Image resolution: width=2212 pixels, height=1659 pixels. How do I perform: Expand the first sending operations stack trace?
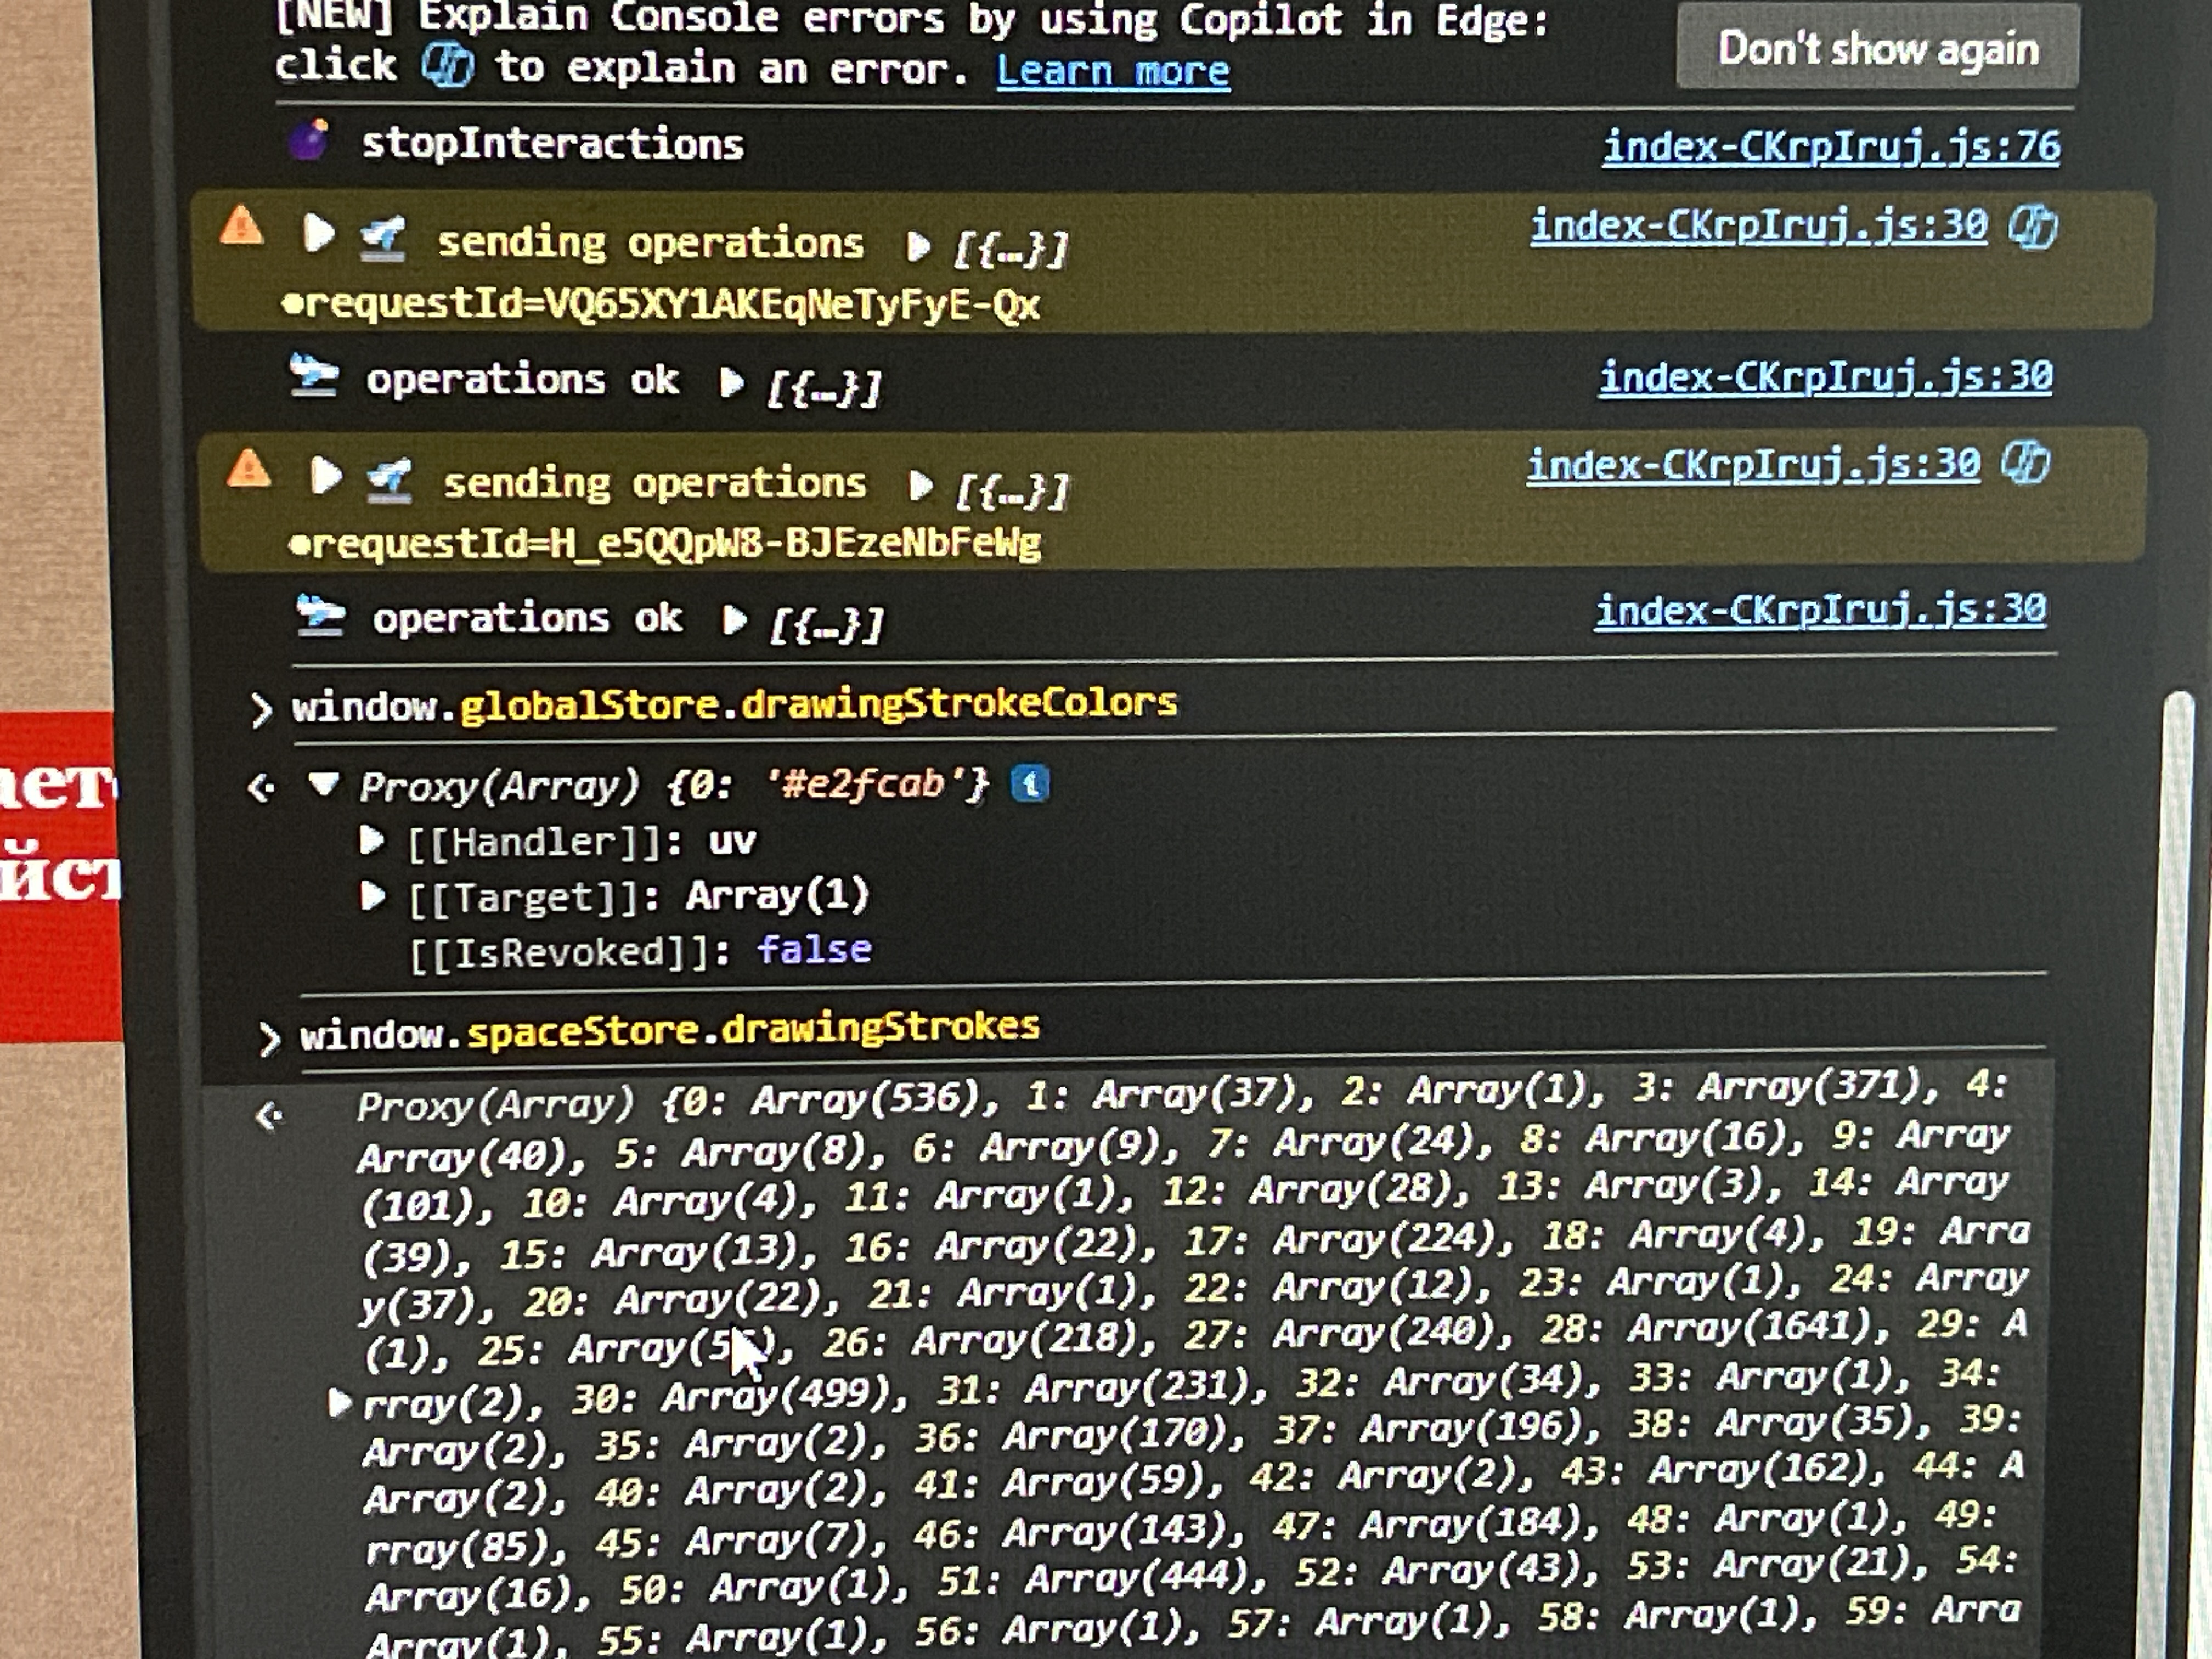(318, 233)
